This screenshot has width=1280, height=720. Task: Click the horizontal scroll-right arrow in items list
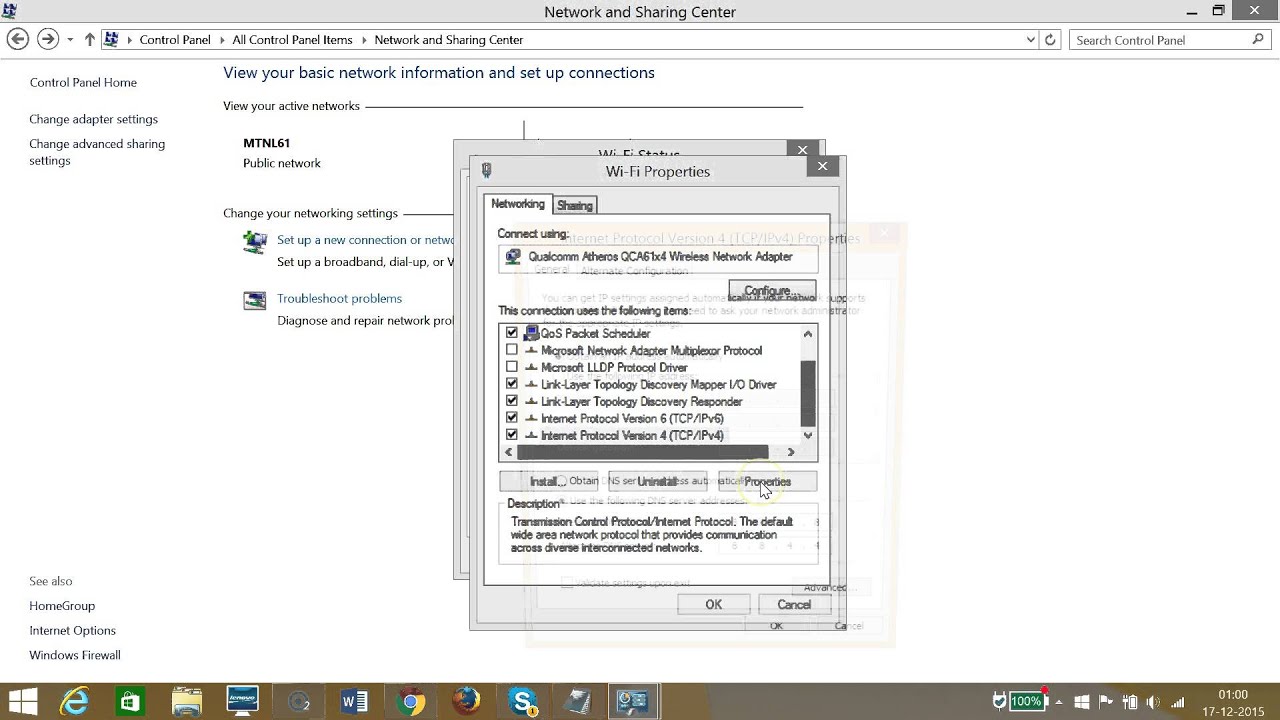[x=791, y=452]
